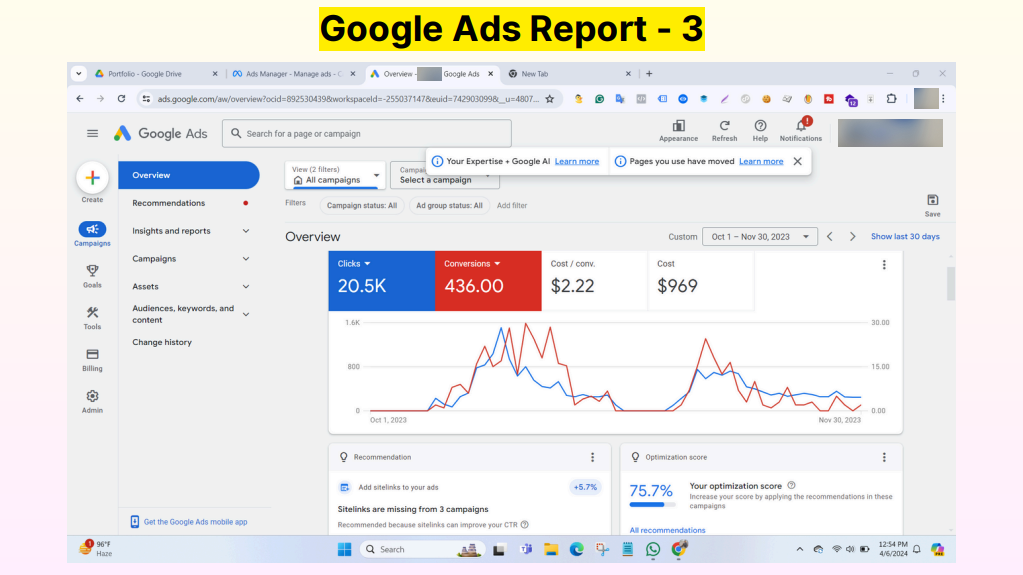1023x575 pixels.
Task: Open File Explorer from taskbar
Action: pos(551,550)
